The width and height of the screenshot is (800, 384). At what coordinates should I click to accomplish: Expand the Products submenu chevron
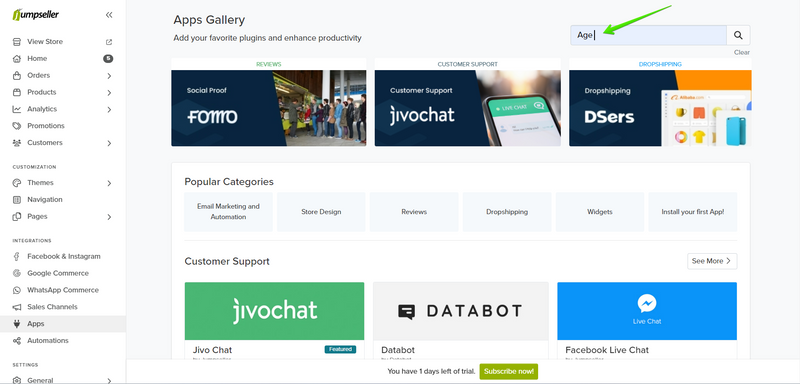(x=109, y=93)
